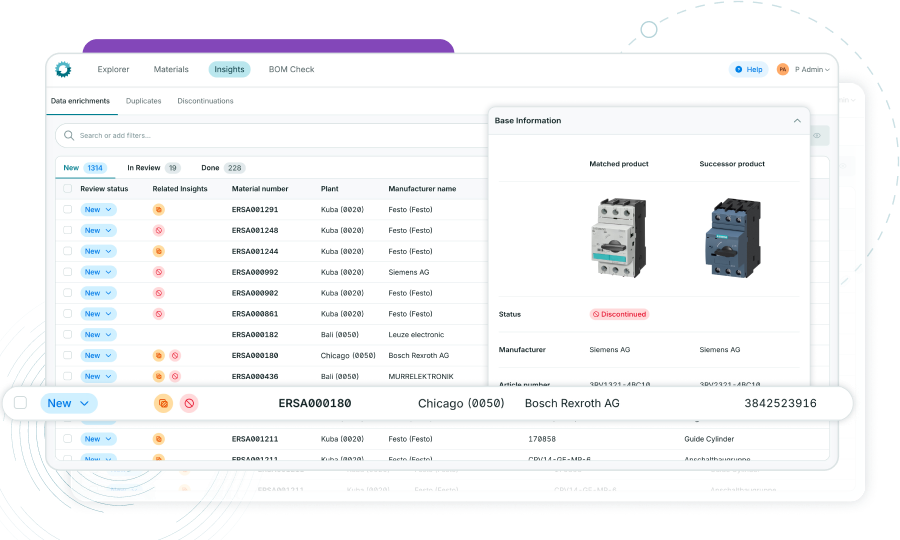Click the red discontinued icon for ERSA001248
Viewport: 900px width, 540px height.
pyautogui.click(x=159, y=230)
